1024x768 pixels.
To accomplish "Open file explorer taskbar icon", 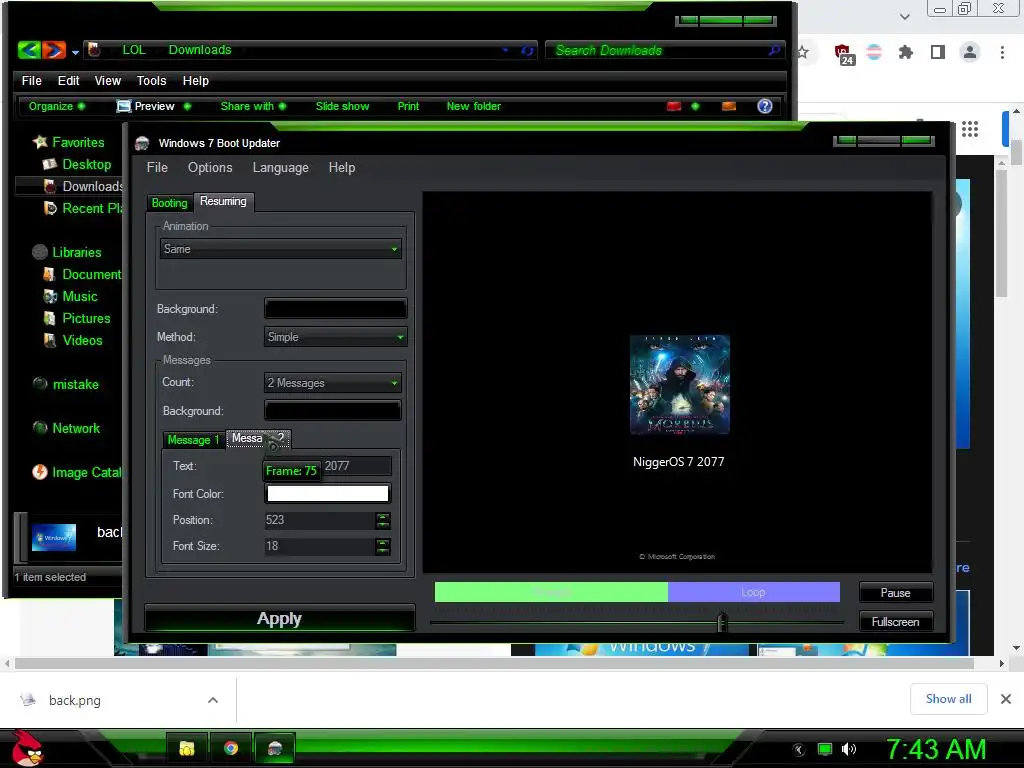I will 187,748.
